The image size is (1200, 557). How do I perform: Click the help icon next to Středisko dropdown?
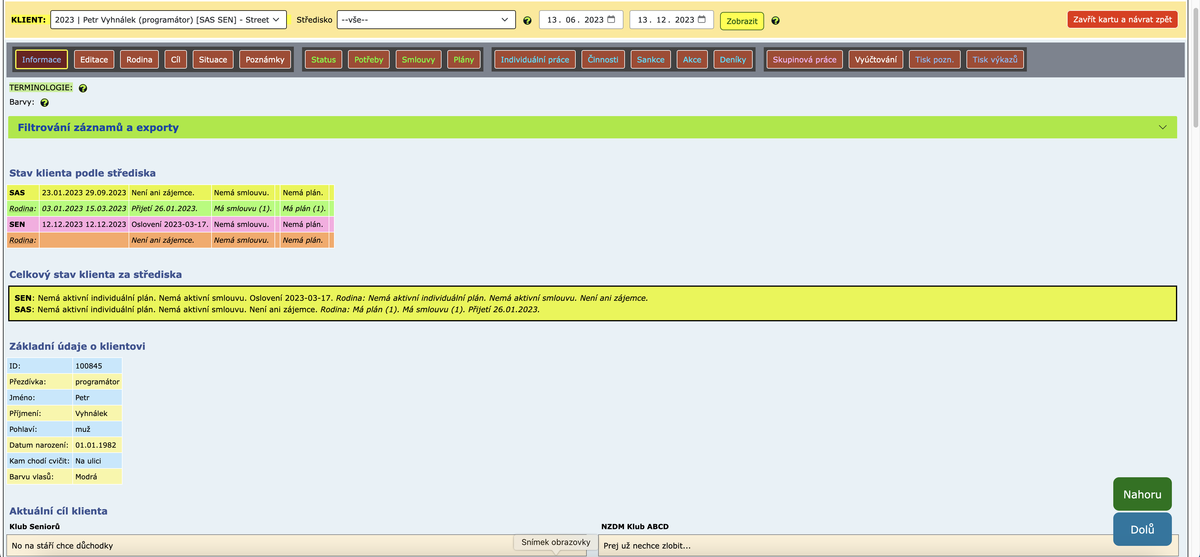527,21
